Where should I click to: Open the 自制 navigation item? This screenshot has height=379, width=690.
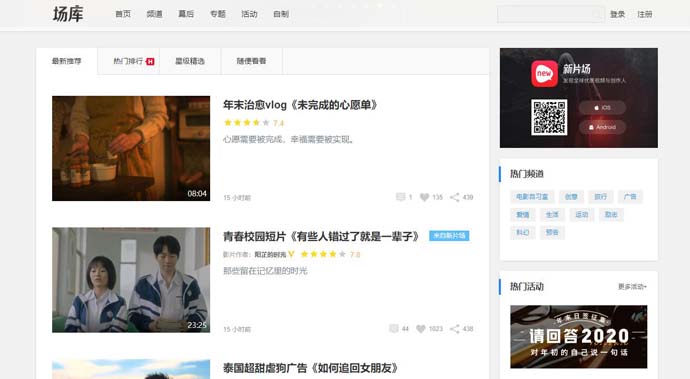point(281,14)
